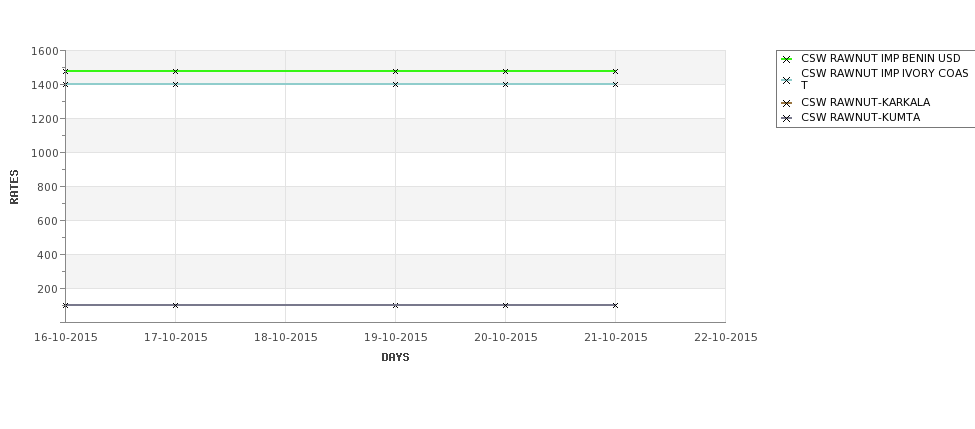Click KUMTA data point on 21-10-2015

pos(616,305)
